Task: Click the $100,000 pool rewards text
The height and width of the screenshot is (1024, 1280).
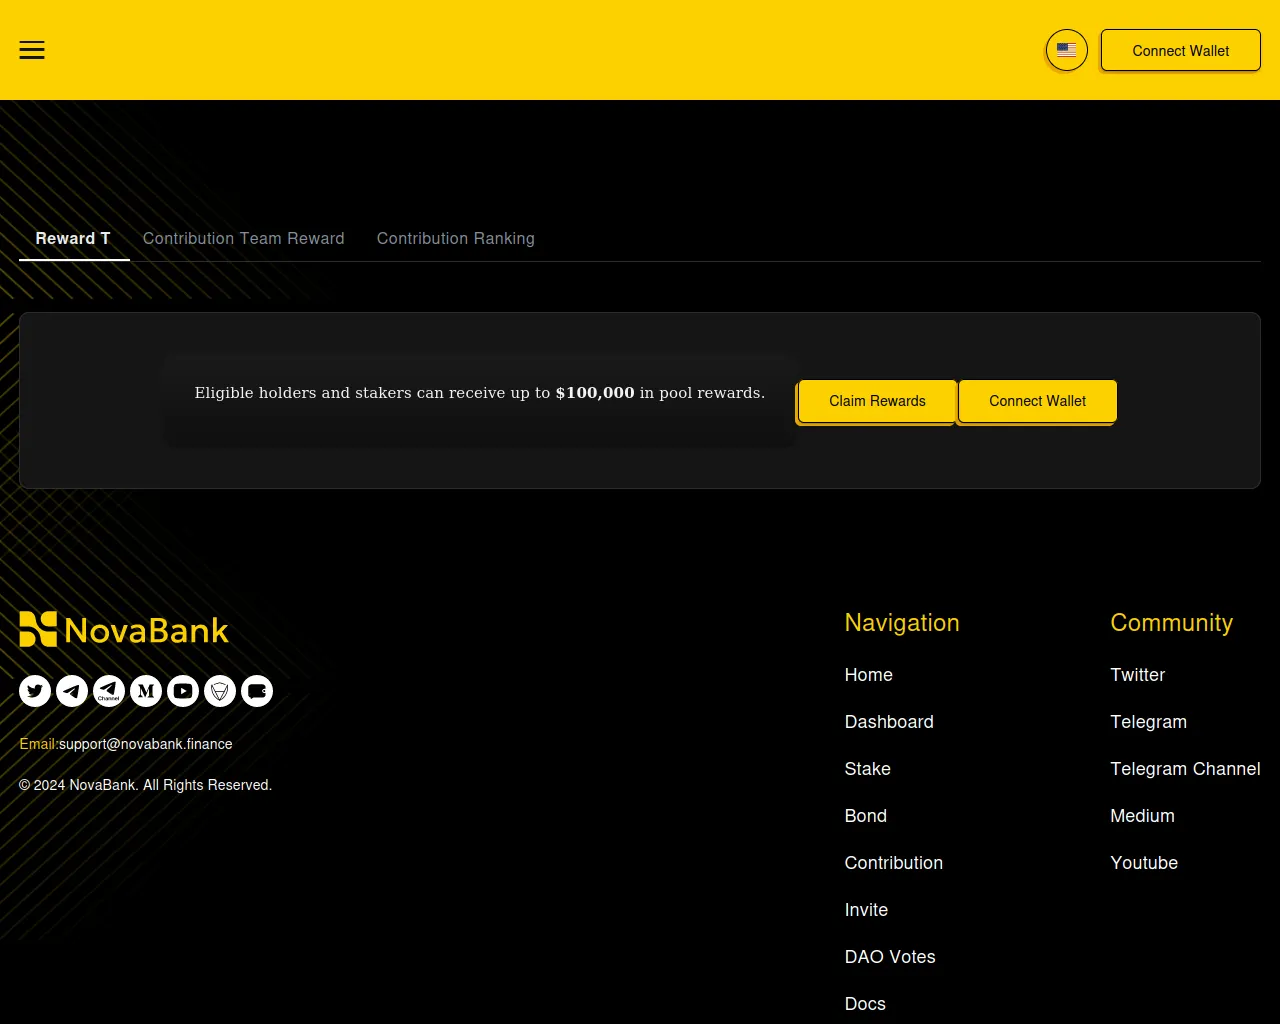Action: (595, 393)
